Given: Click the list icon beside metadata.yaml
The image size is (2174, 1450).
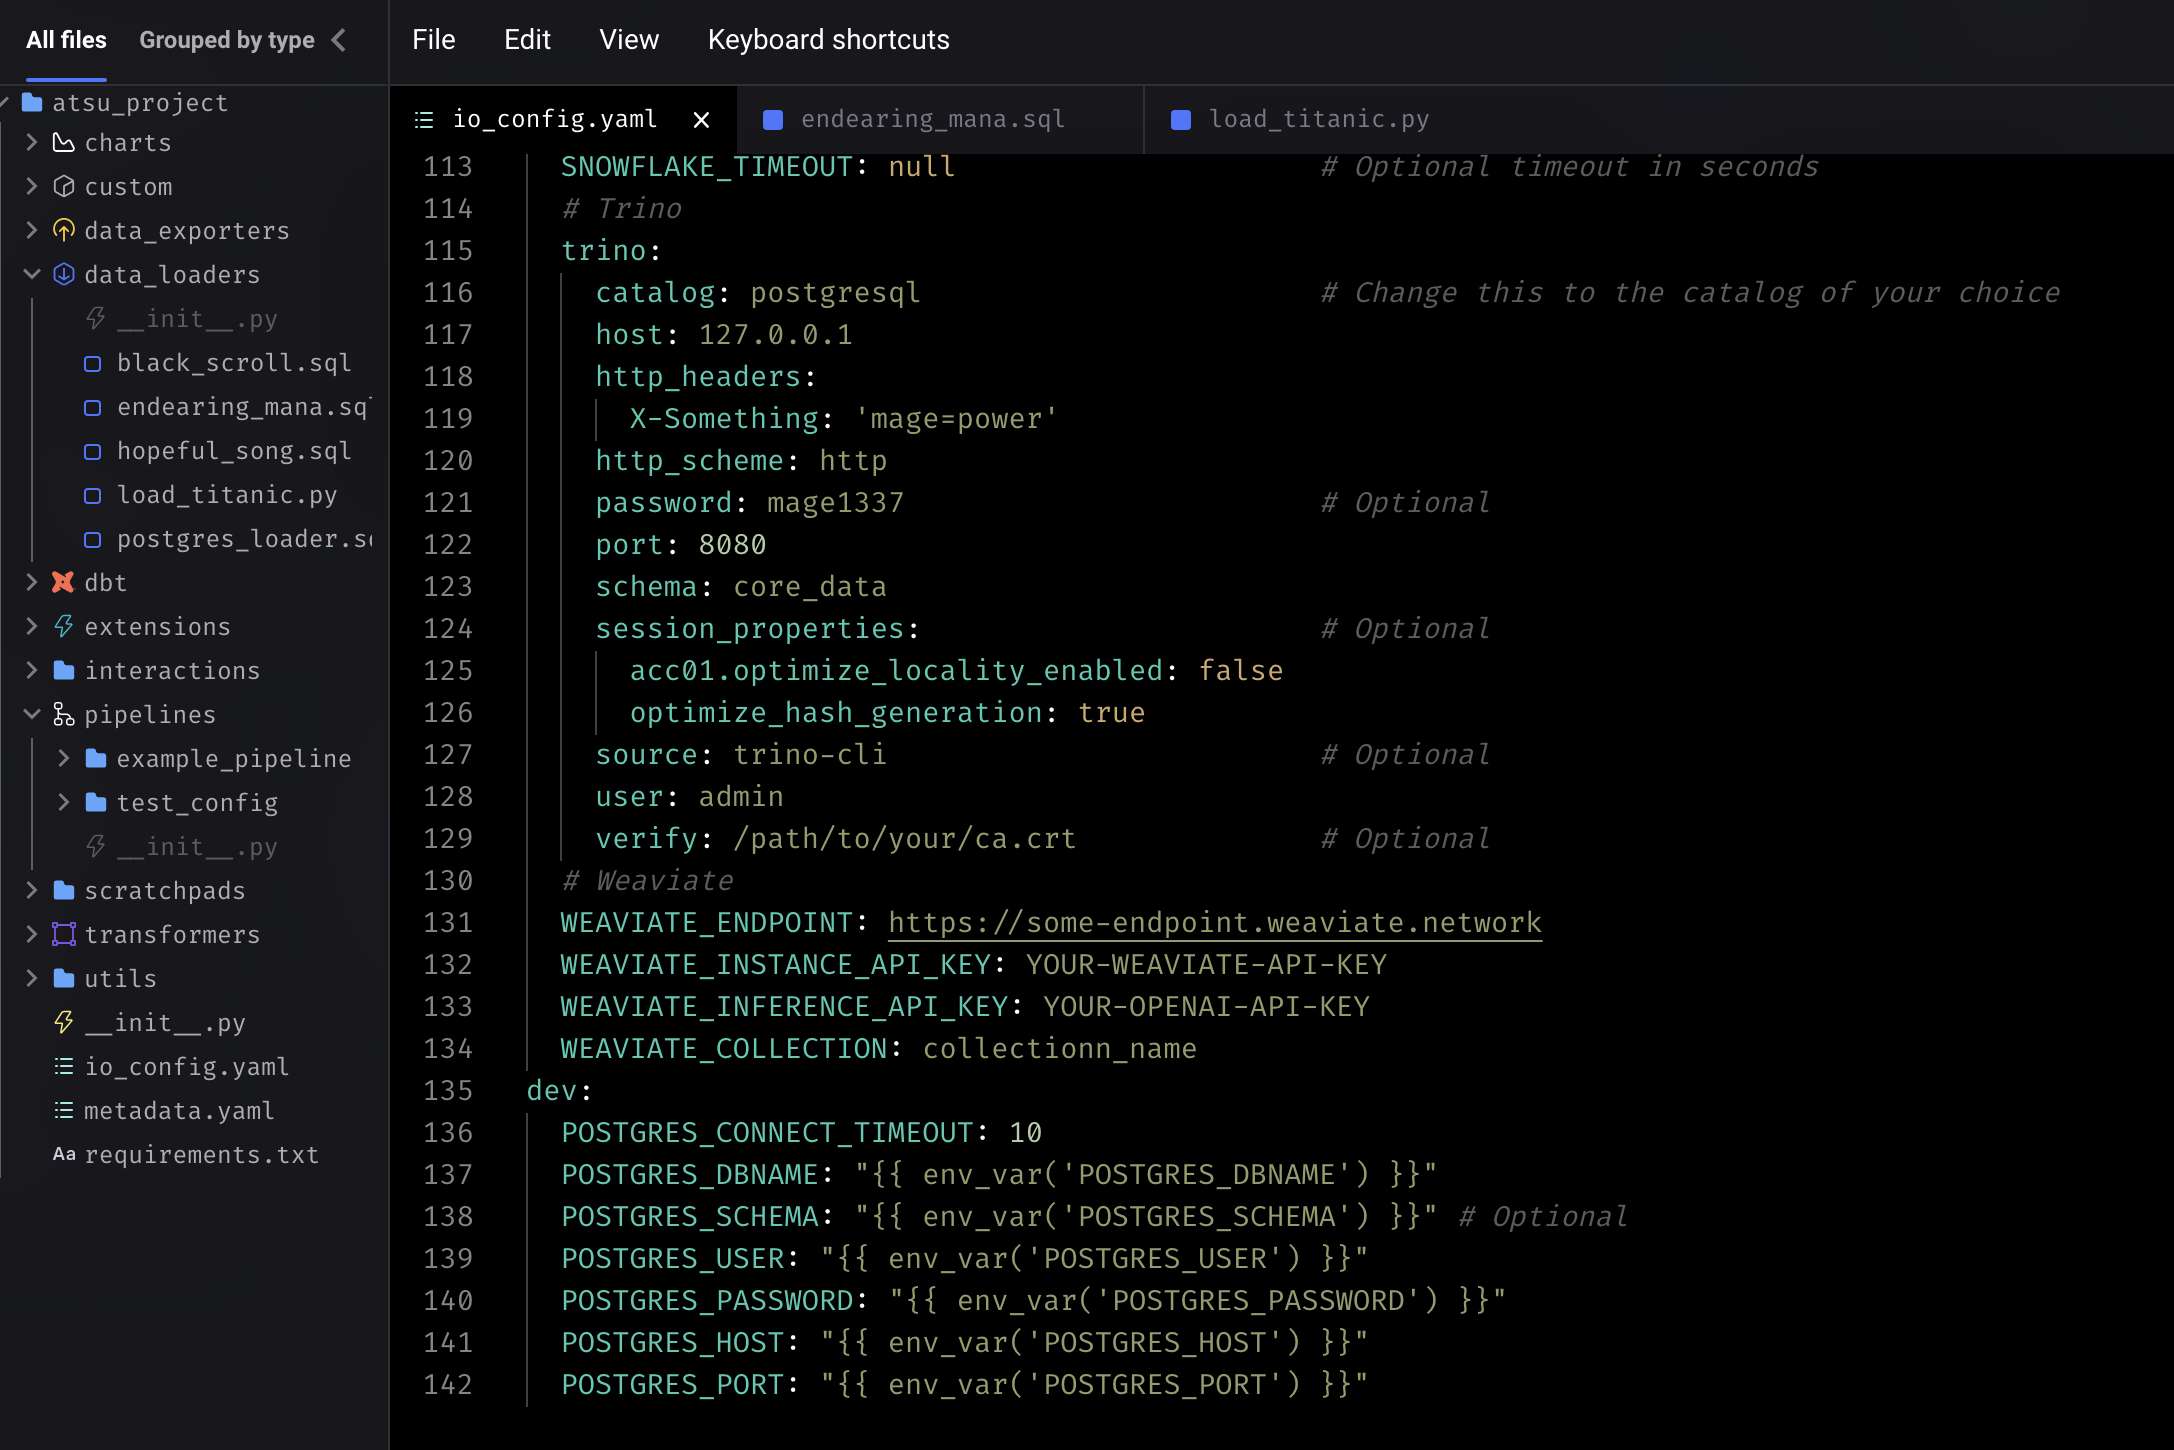Looking at the screenshot, I should coord(64,1111).
